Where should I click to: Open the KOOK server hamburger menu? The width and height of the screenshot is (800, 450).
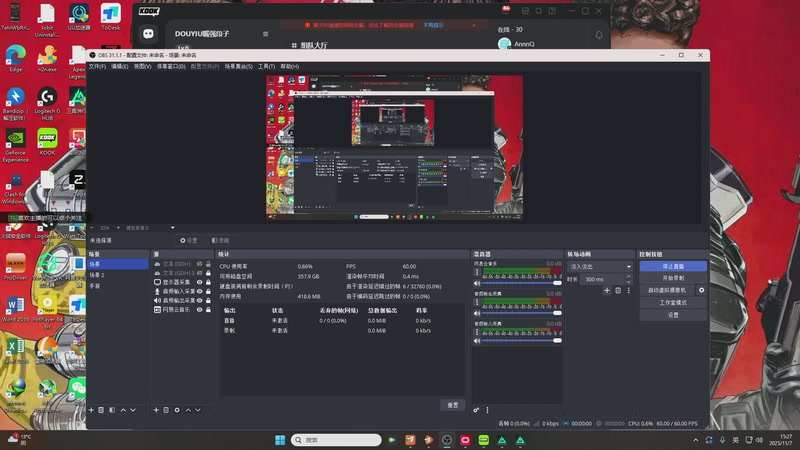click(265, 34)
